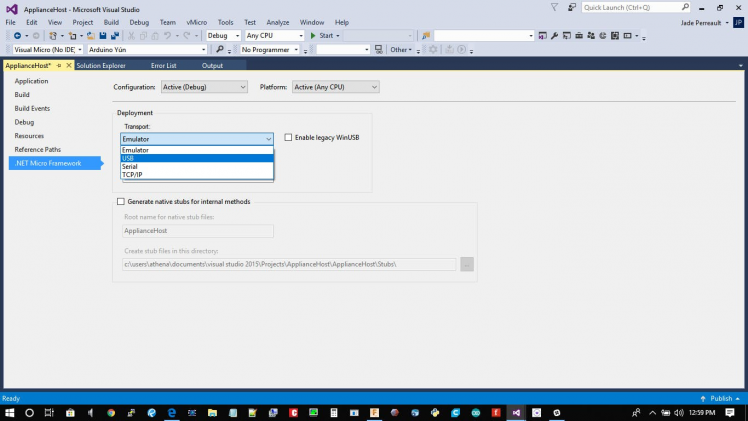748x421 pixels.
Task: Open Visual Studio from the Windows taskbar
Action: point(516,412)
